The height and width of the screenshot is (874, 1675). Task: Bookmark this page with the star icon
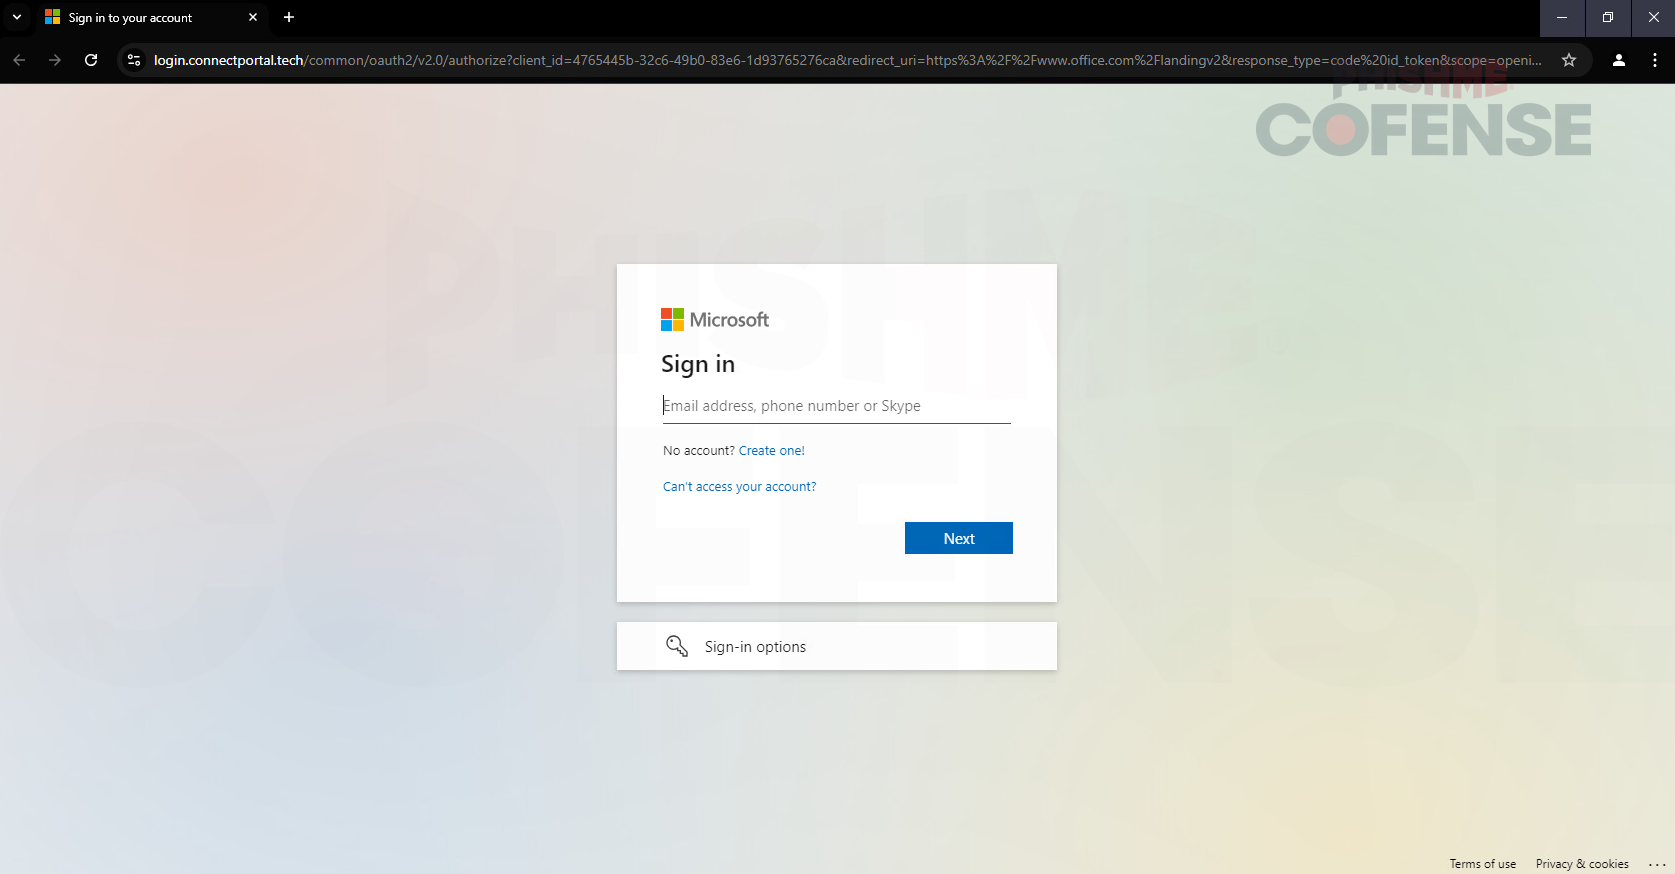pos(1569,60)
